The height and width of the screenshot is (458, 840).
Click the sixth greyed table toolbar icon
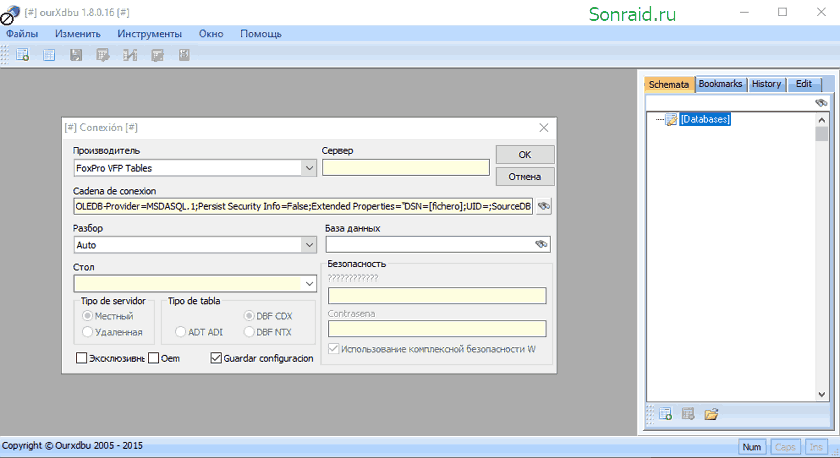(157, 55)
